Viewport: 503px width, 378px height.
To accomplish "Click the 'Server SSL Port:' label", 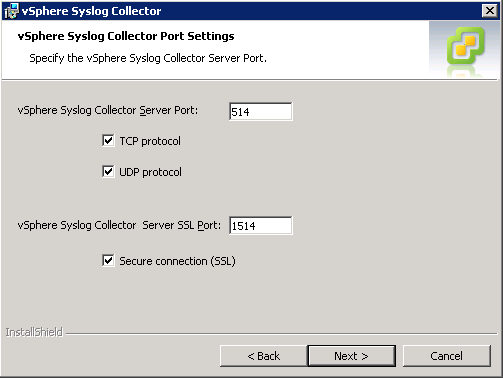I will [x=182, y=225].
